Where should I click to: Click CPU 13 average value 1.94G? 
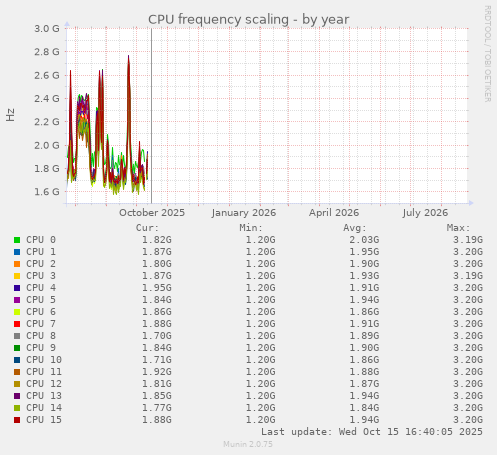pyautogui.click(x=364, y=396)
